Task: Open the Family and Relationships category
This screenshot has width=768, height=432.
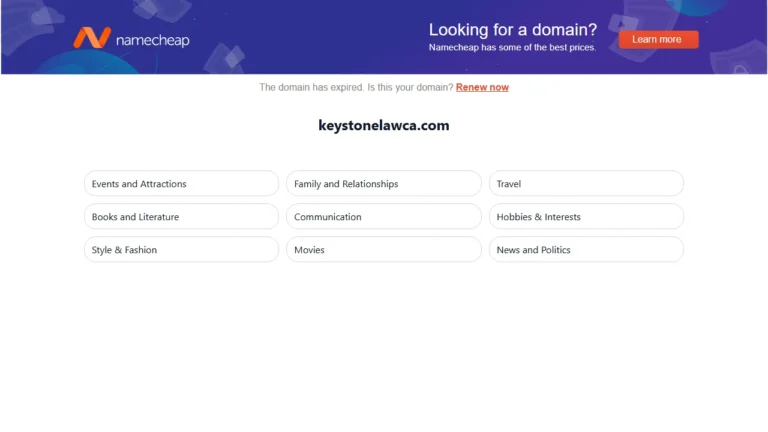Action: point(384,184)
